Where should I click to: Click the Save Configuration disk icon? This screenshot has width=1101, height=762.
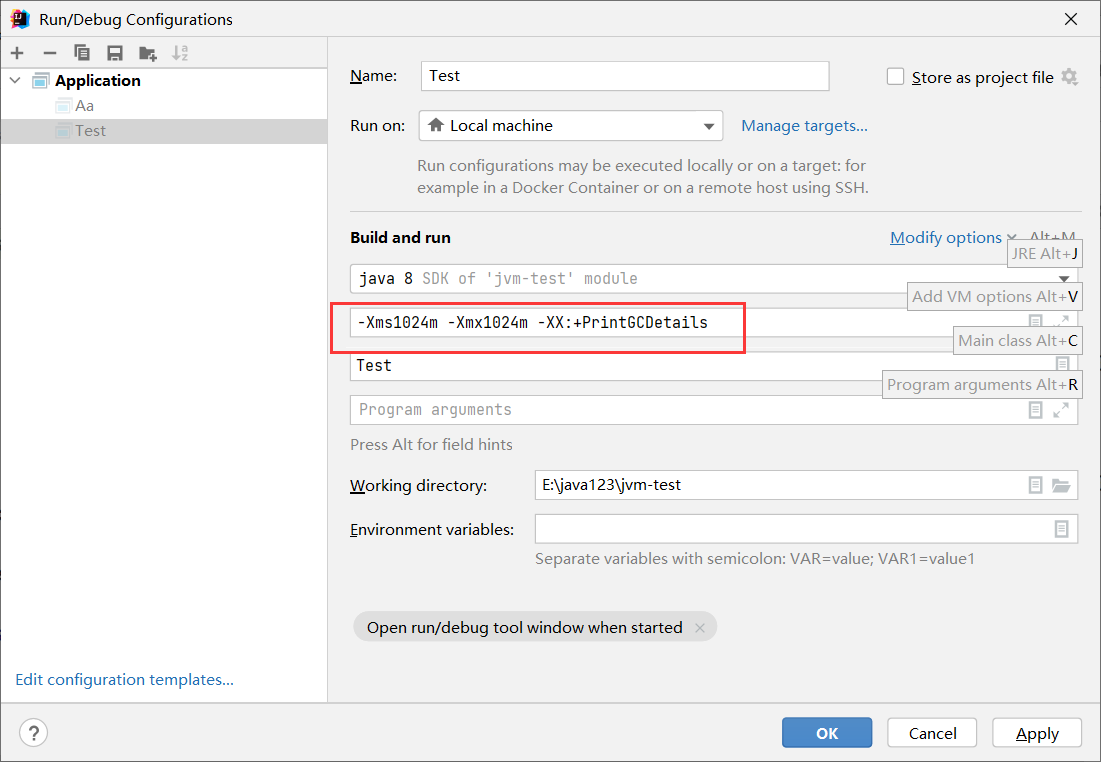coord(115,53)
